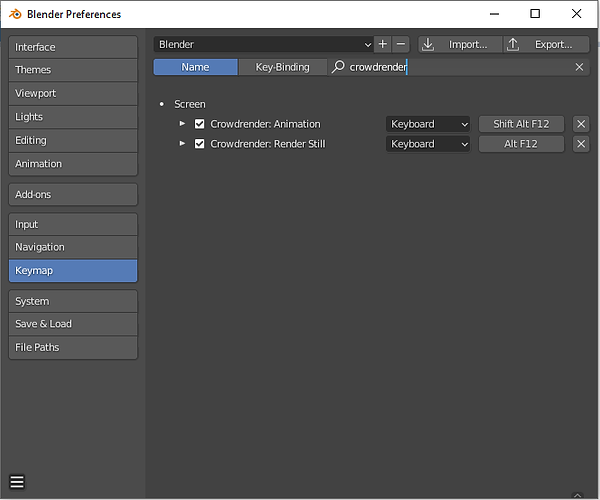
Task: Add a new keymap preset with the plus icon
Action: pyautogui.click(x=382, y=44)
